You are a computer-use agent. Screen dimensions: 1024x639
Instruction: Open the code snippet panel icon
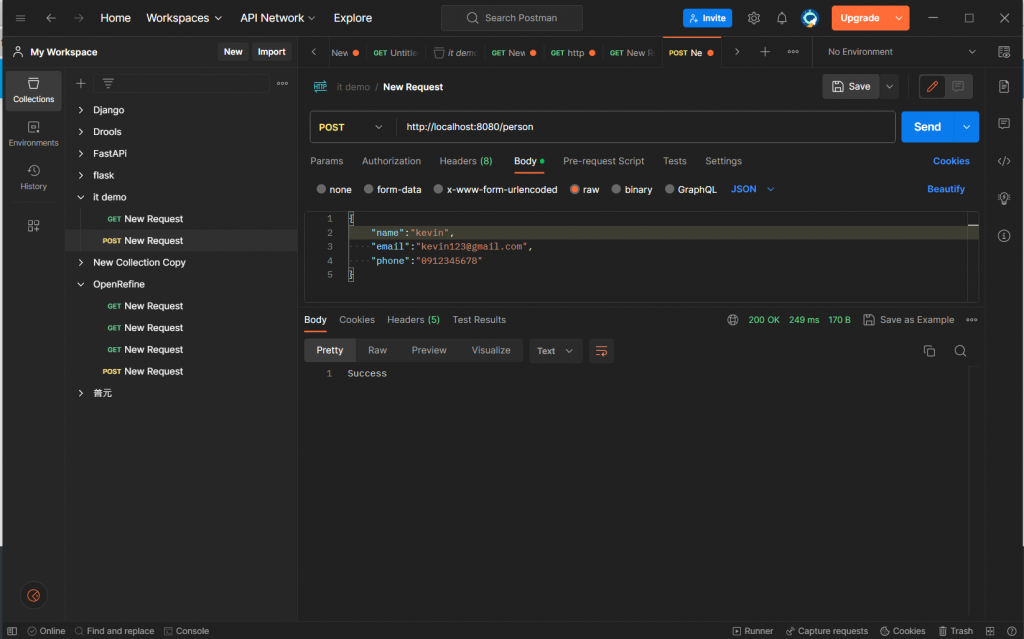(1004, 161)
